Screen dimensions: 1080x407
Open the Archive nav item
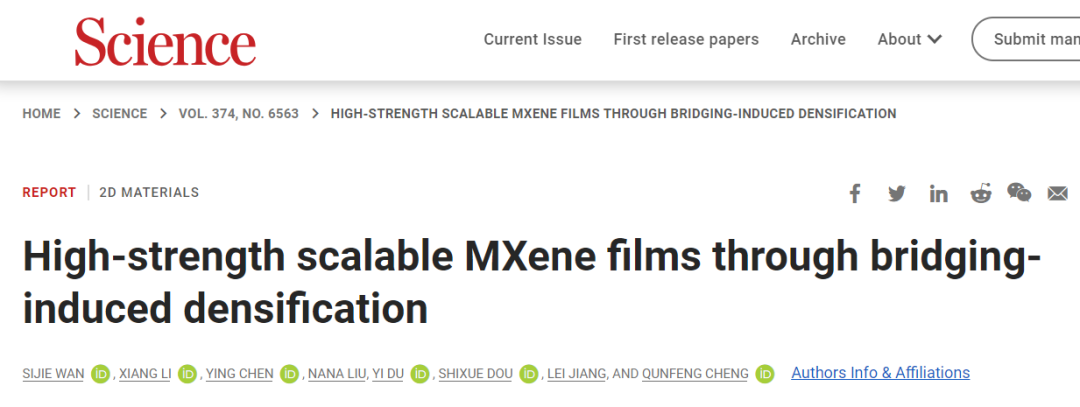click(x=818, y=39)
